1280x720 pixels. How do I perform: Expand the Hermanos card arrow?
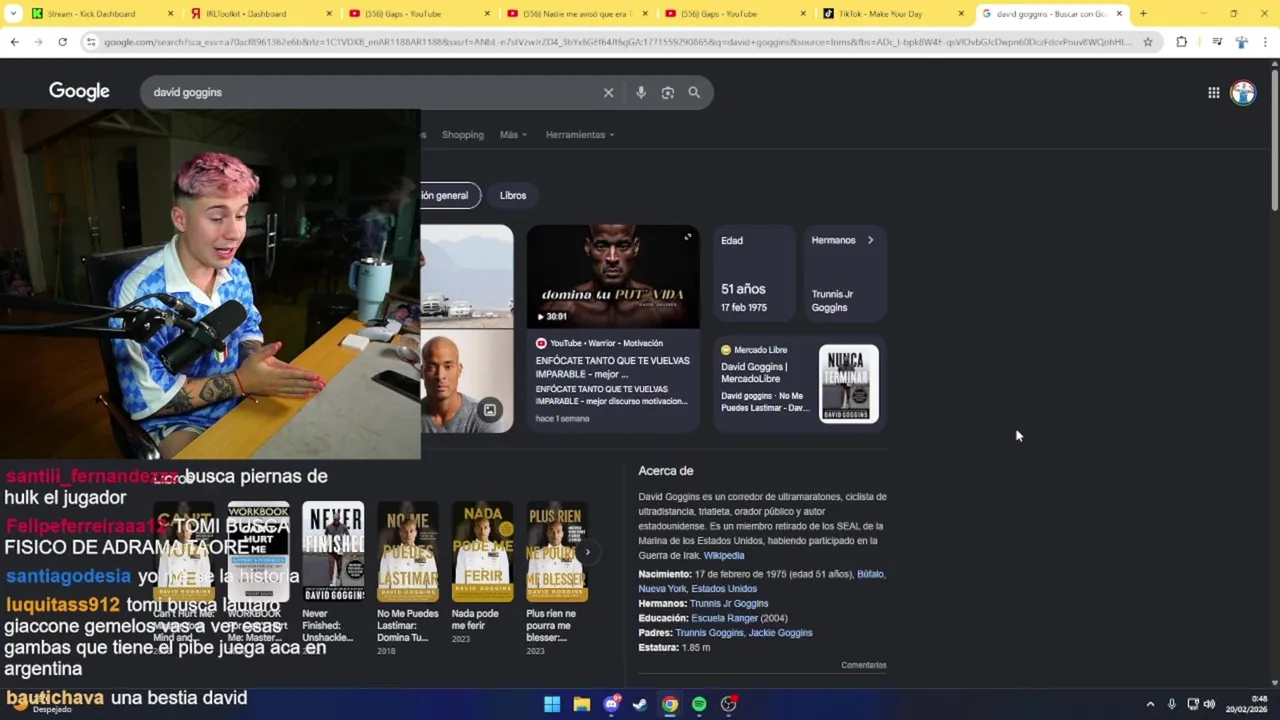[870, 240]
